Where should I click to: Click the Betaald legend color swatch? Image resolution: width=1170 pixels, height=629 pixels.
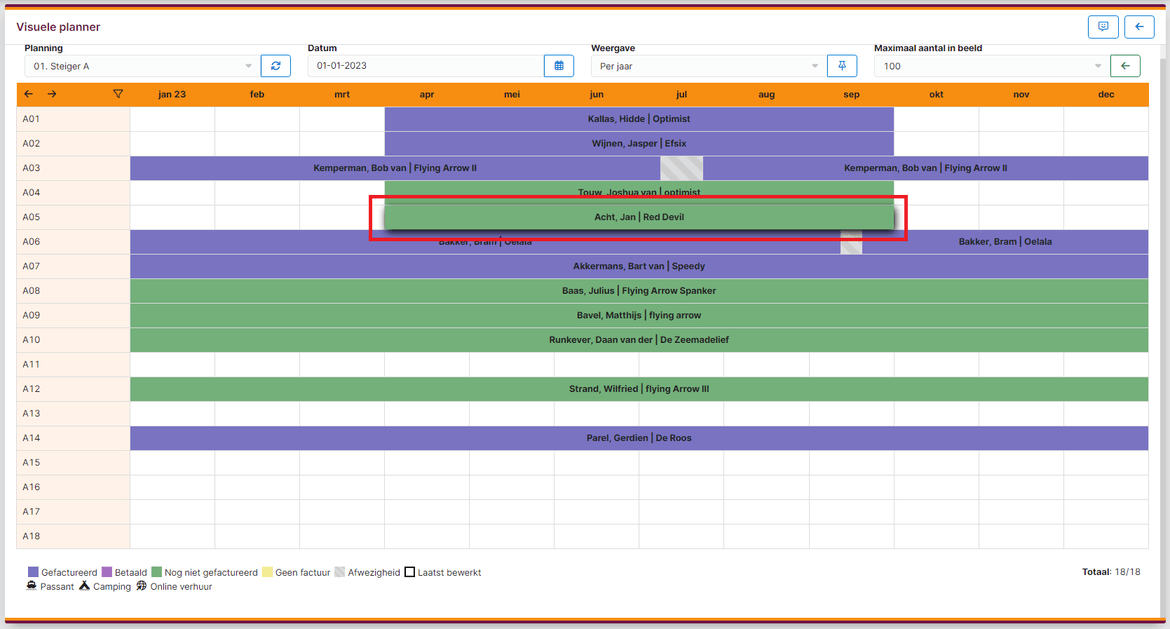tap(107, 572)
